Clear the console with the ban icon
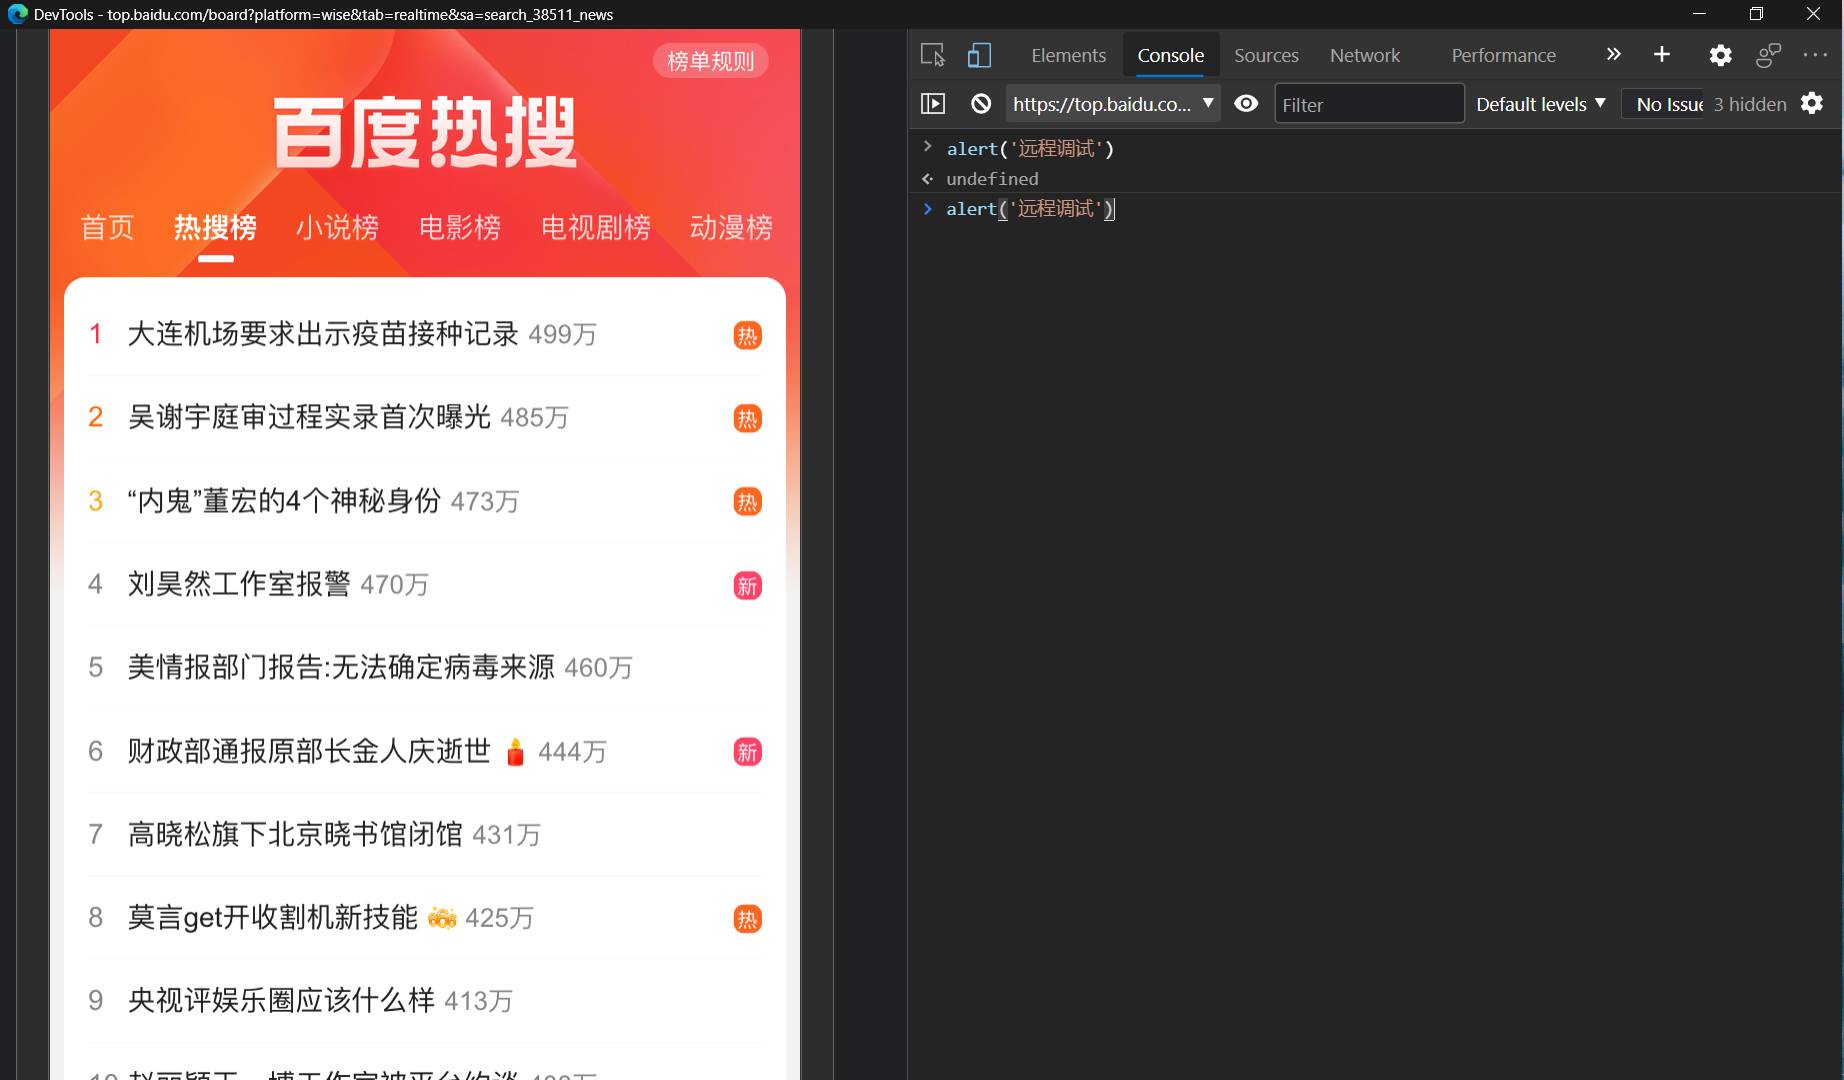1844x1080 pixels. [981, 103]
